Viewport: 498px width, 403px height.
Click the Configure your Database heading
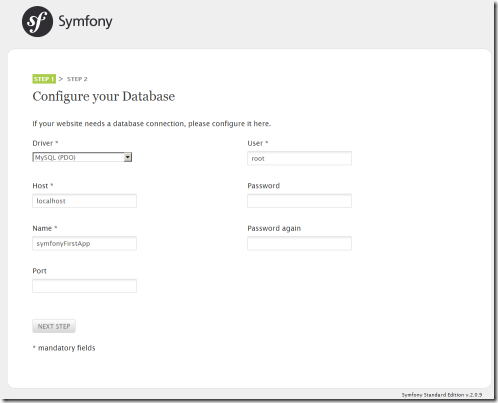(x=104, y=96)
